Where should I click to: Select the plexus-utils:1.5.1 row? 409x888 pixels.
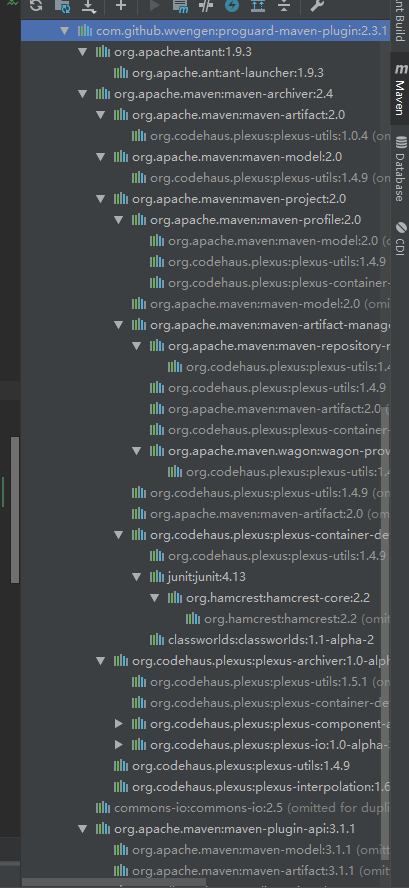[x=205, y=681]
